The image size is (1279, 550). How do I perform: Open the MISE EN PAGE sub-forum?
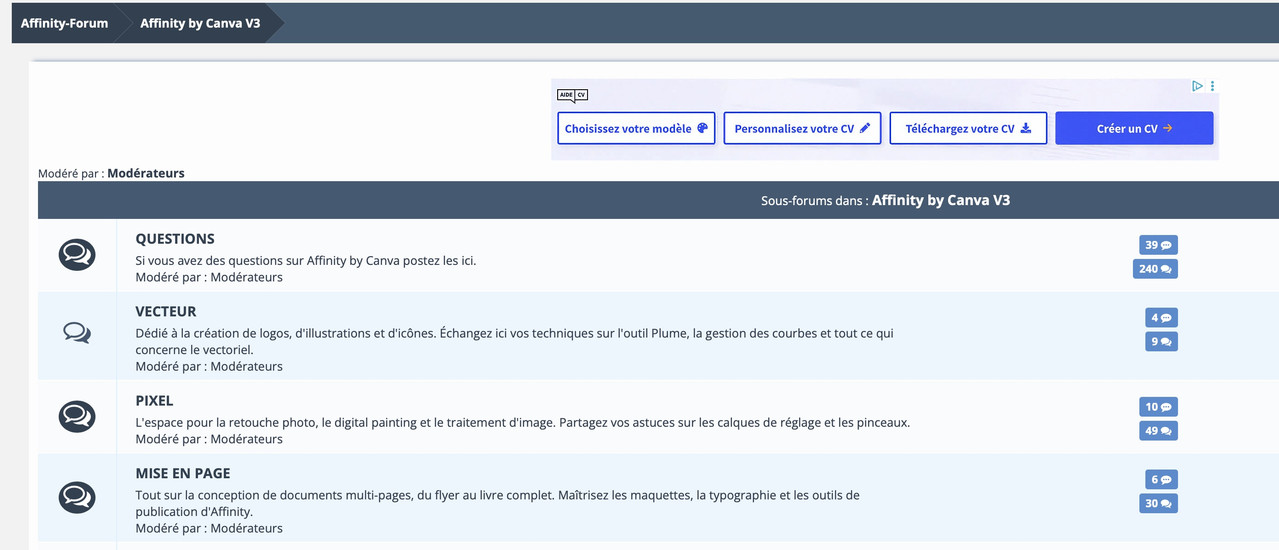coord(183,474)
